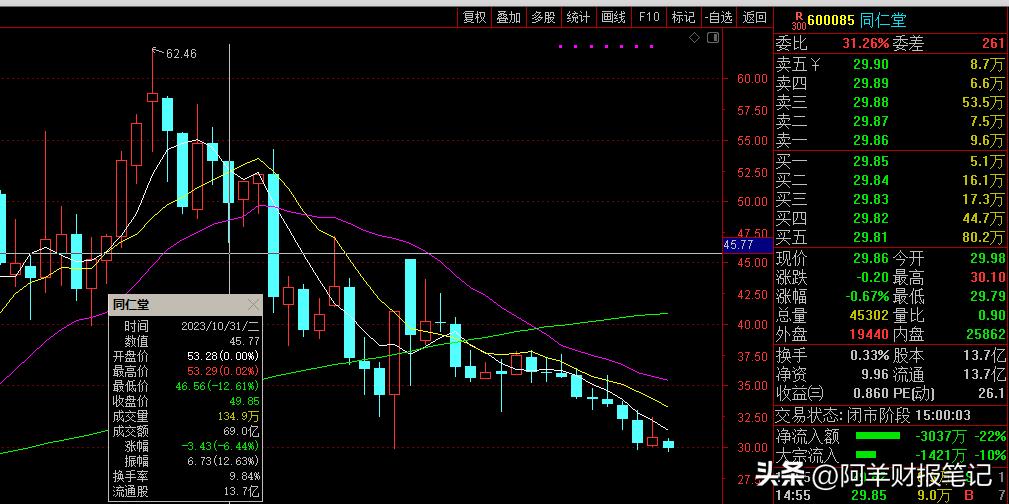This screenshot has width=1009, height=504.
Task: Click the ¥ symbol next to 卖五
Action: (x=815, y=64)
